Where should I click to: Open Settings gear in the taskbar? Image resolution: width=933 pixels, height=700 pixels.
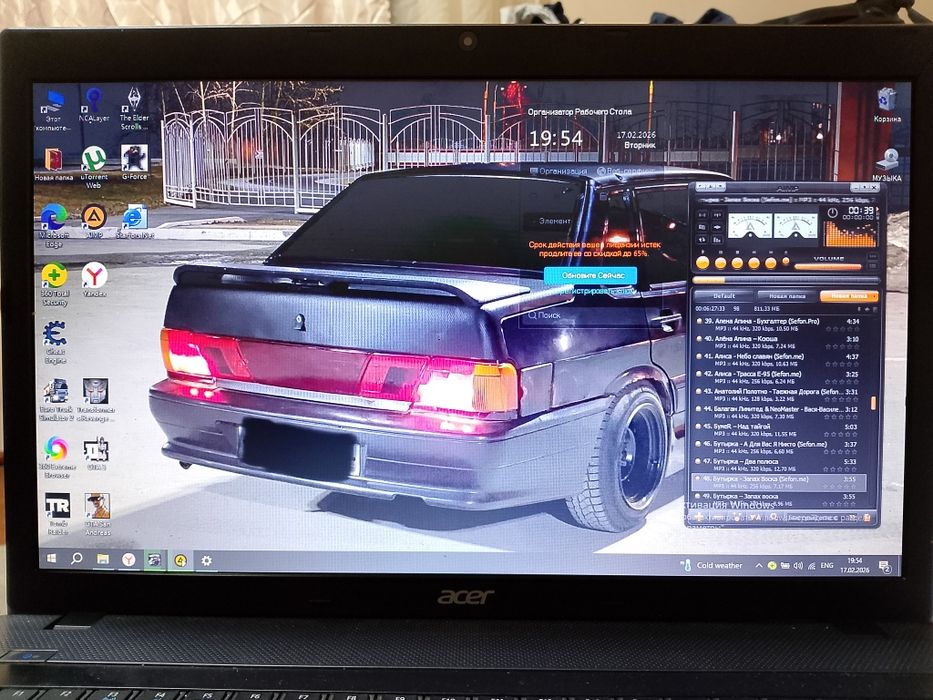pyautogui.click(x=206, y=561)
